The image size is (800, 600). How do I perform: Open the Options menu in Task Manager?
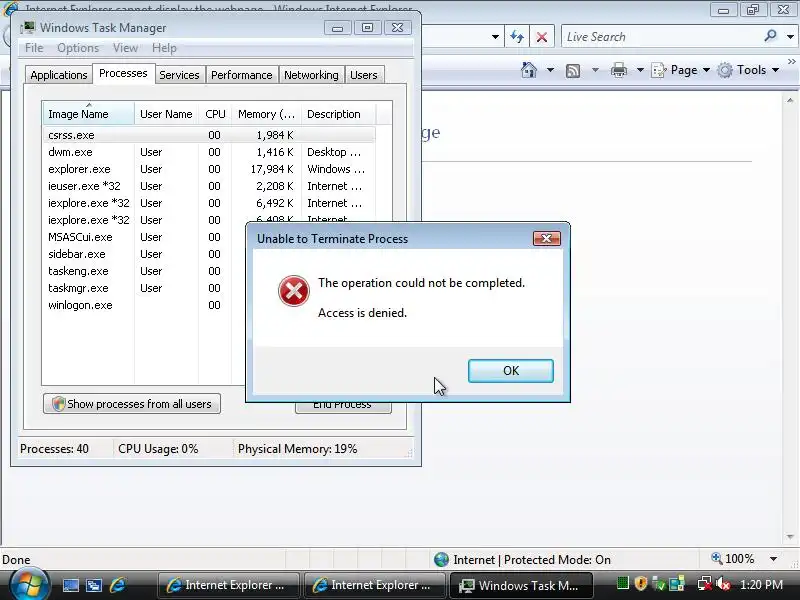[x=78, y=48]
